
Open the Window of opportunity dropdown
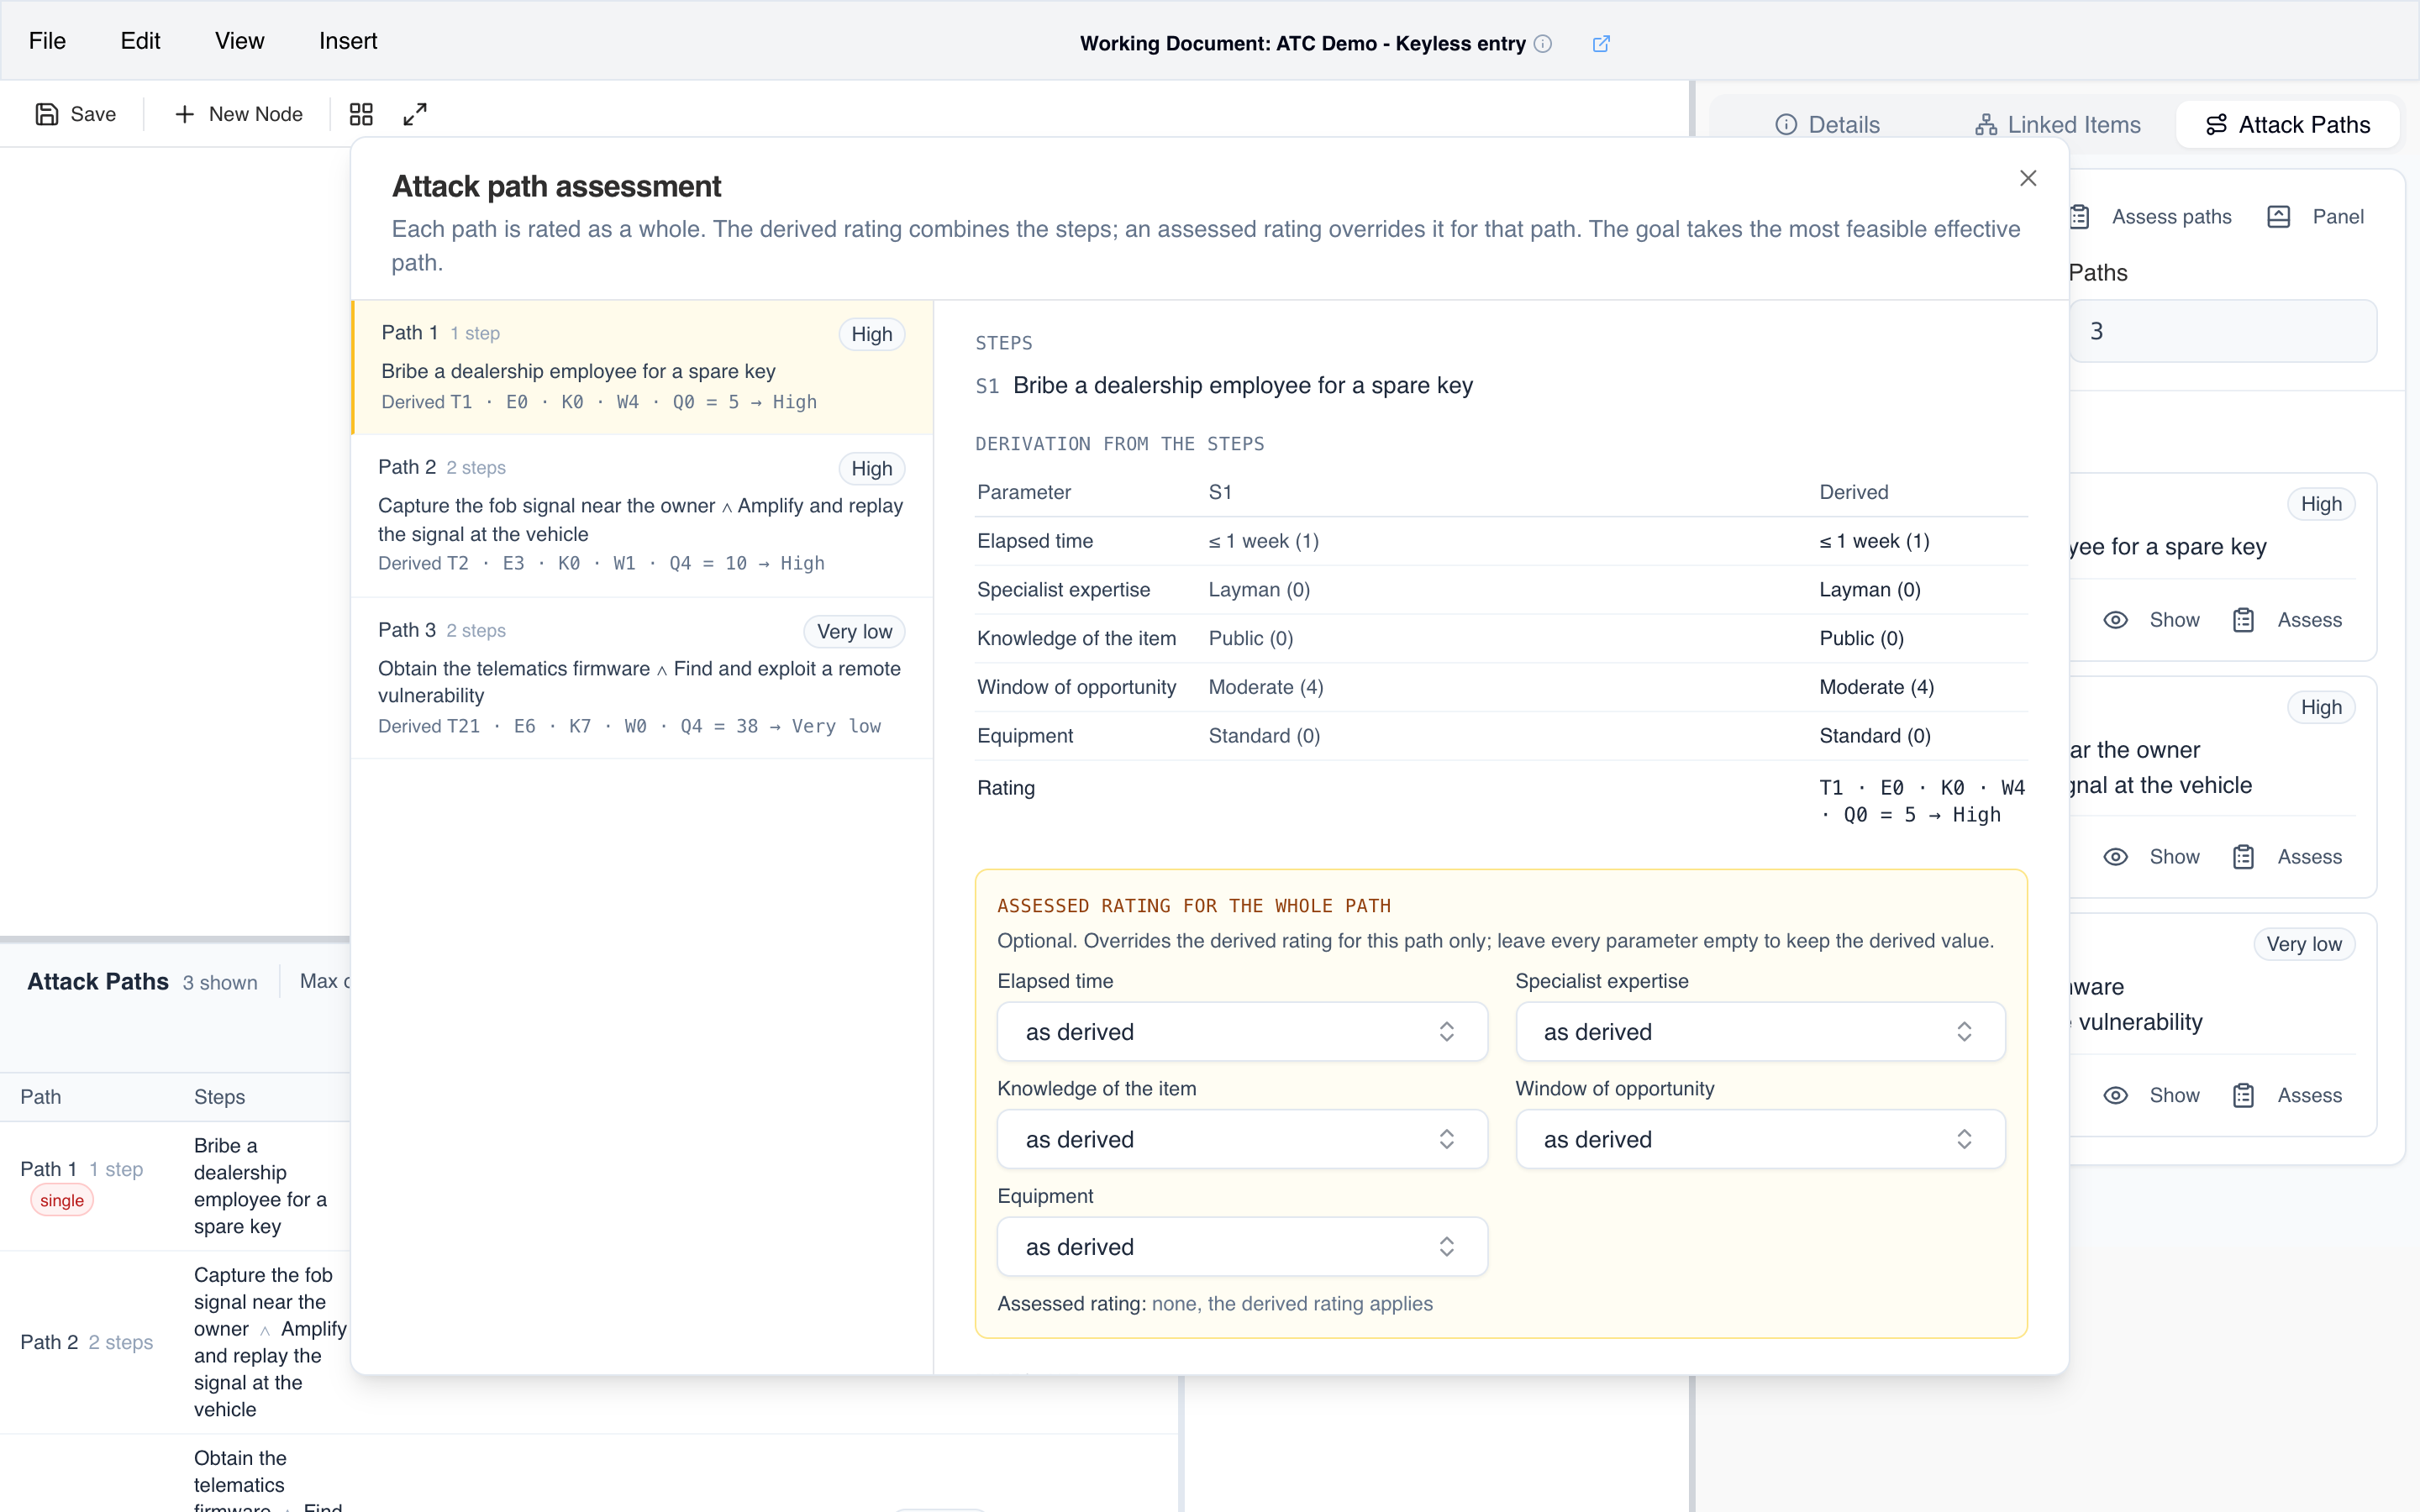(x=1760, y=1139)
